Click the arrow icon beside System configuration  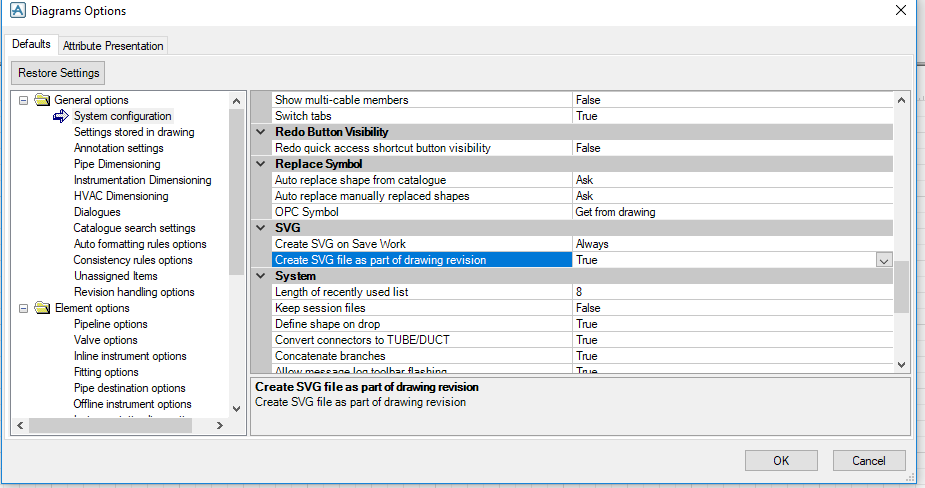point(61,116)
